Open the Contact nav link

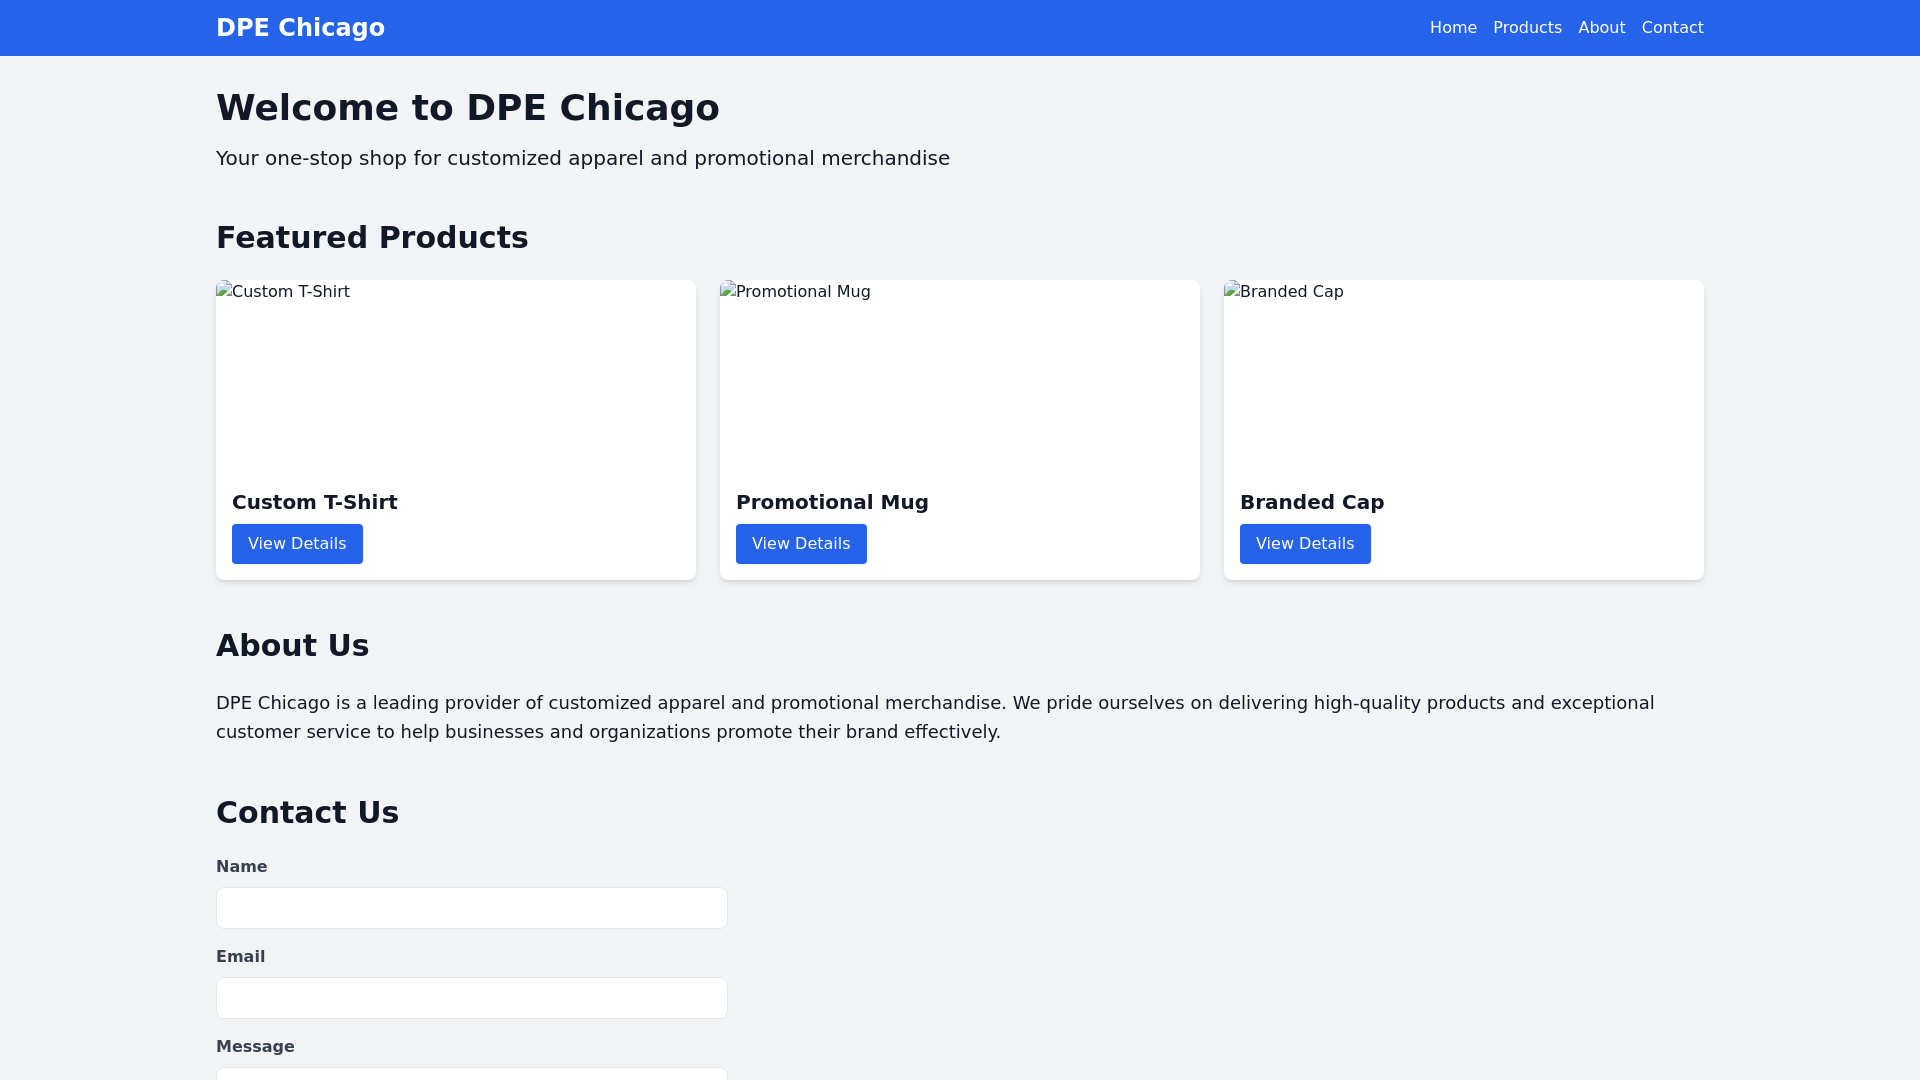pyautogui.click(x=1672, y=28)
